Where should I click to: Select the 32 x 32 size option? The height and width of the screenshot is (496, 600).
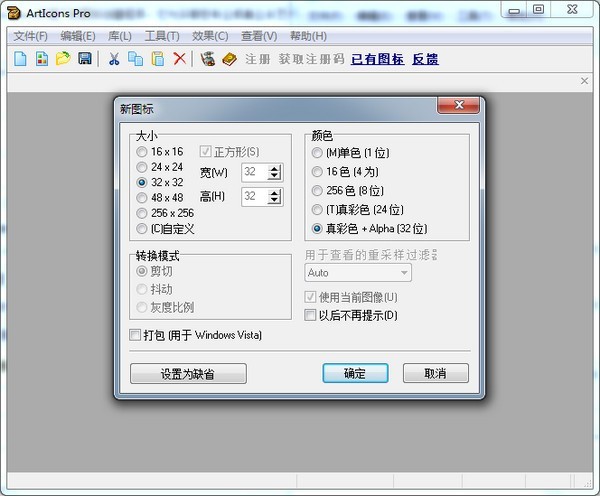click(x=160, y=182)
